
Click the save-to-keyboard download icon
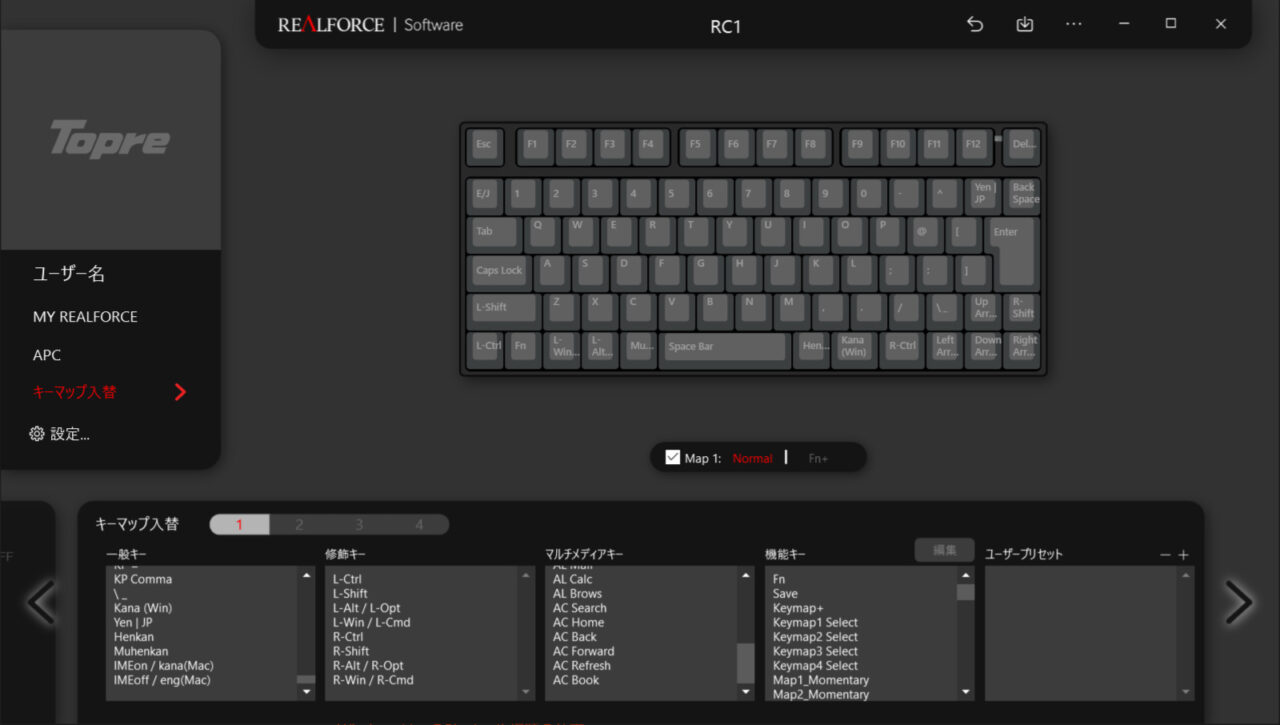(x=1024, y=24)
